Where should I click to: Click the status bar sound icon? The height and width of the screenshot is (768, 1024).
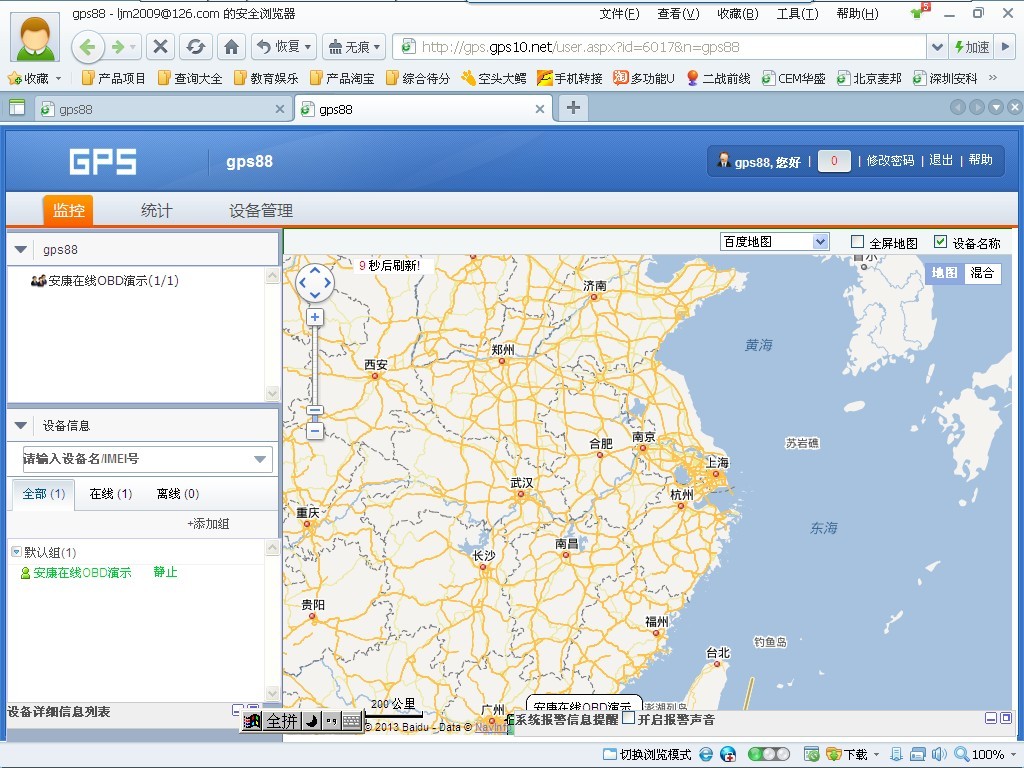[939, 754]
